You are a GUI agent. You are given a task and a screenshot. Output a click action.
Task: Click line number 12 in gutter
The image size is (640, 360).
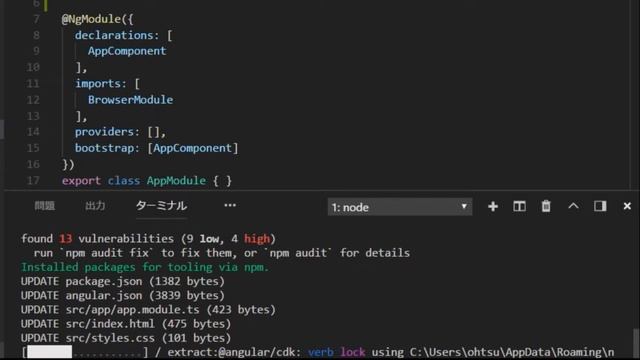[x=33, y=100]
